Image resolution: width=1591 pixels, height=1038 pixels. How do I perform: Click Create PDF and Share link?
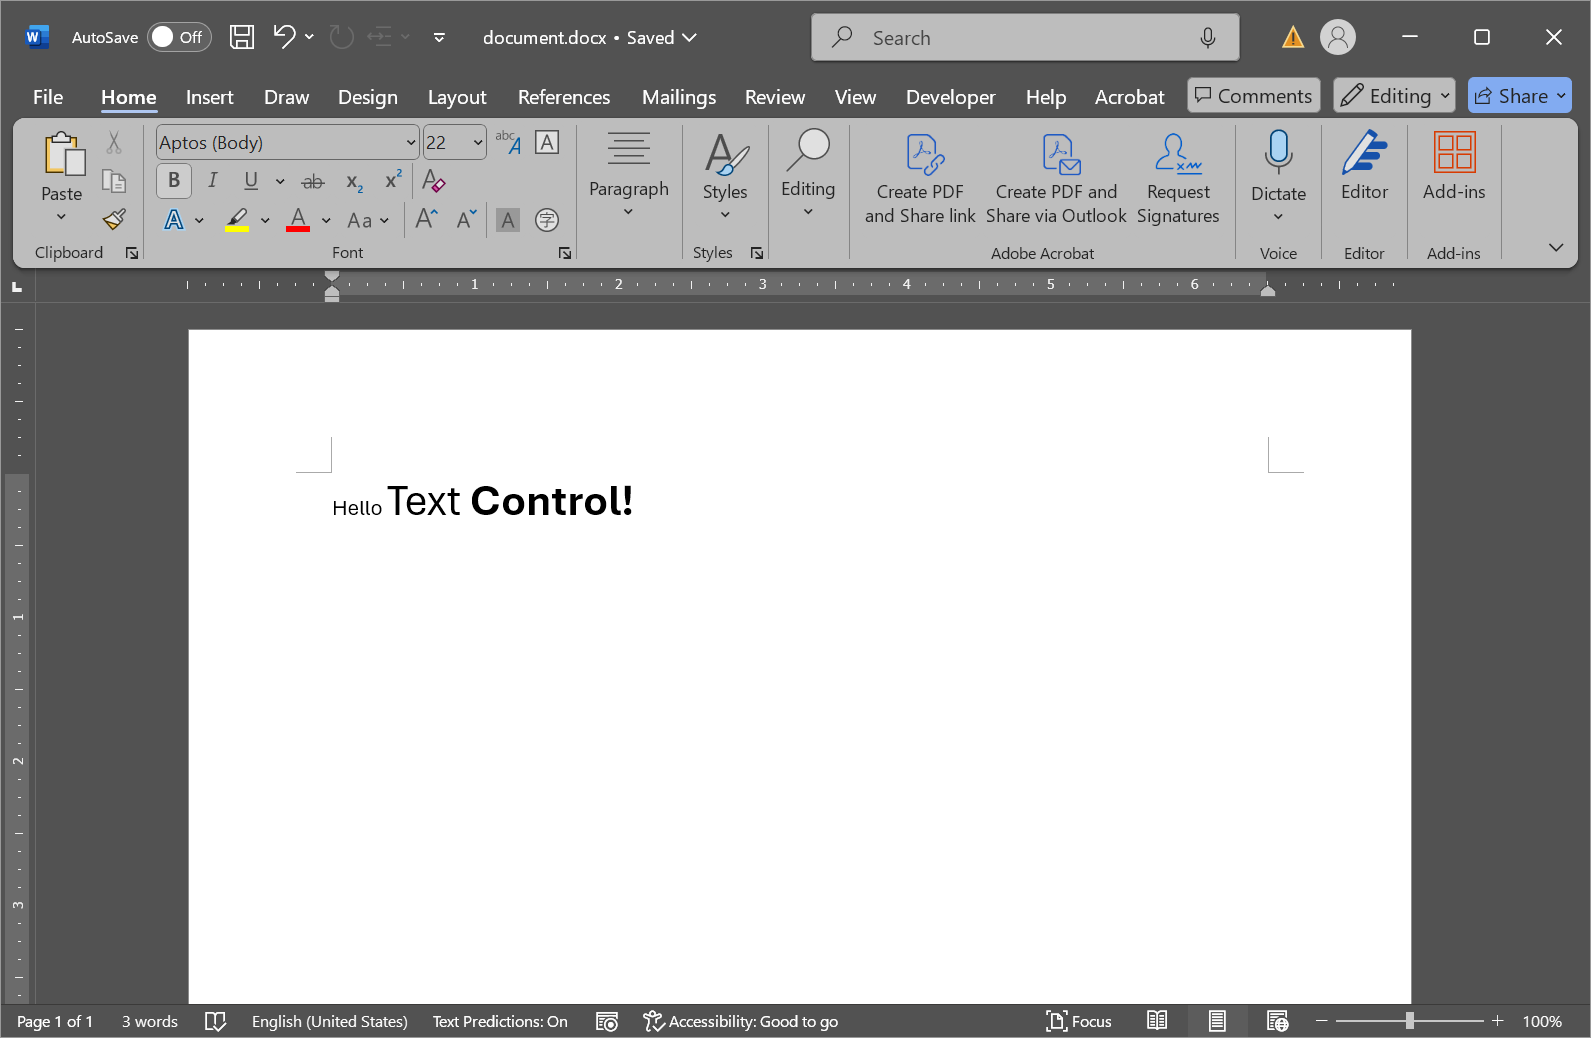point(920,180)
